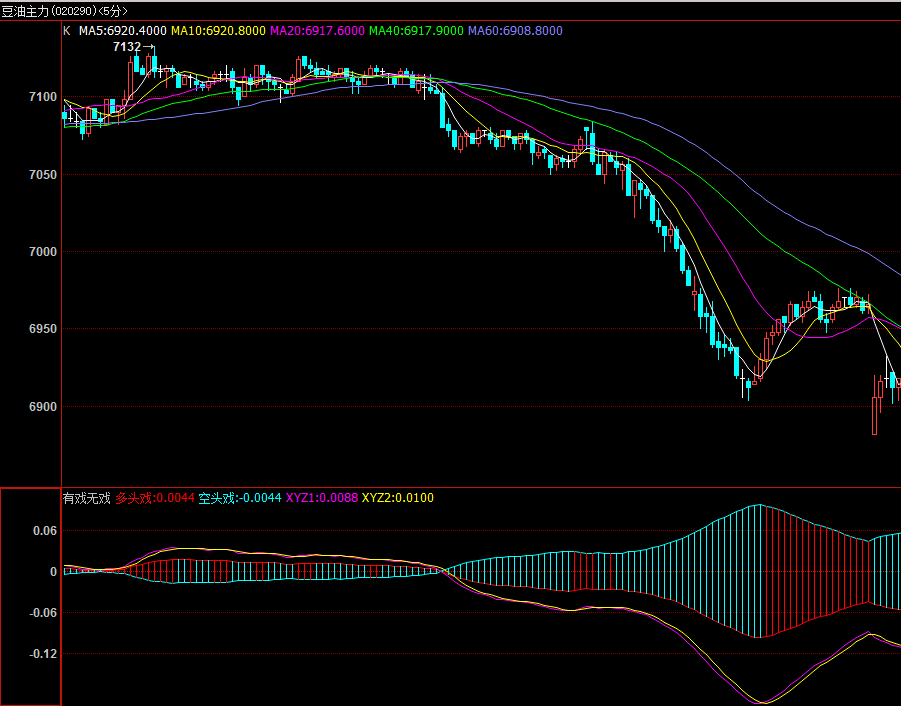
Task: Click the K candlestick label
Action: click(x=67, y=31)
